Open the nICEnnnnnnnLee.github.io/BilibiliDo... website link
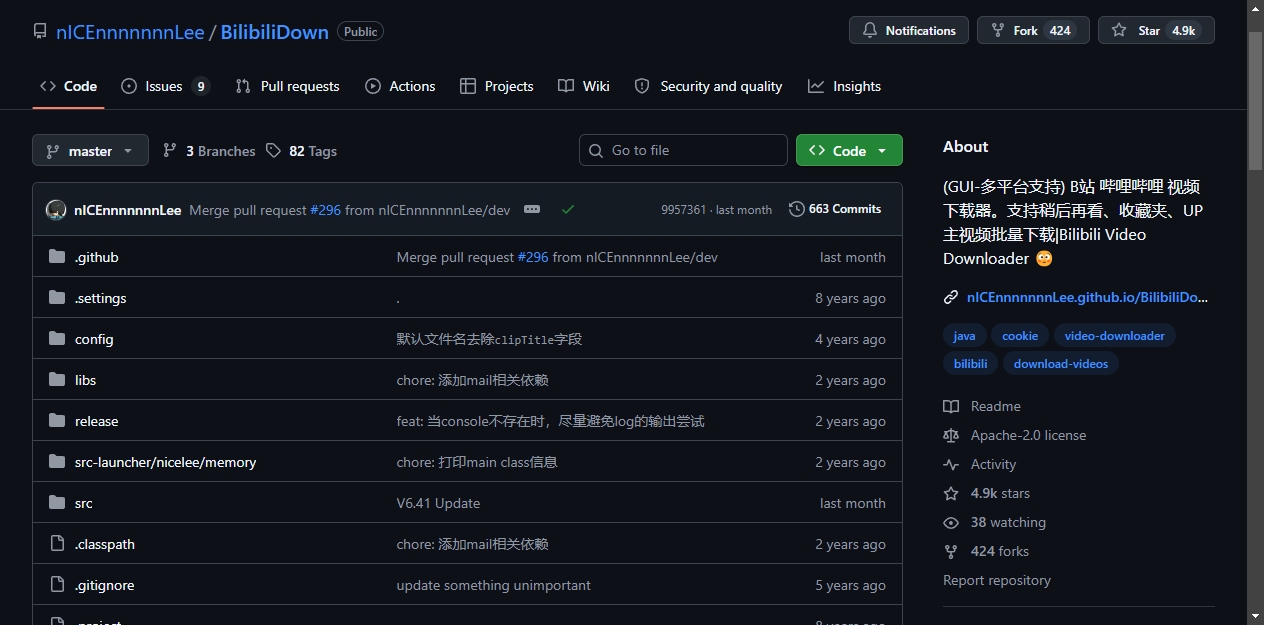 (1087, 297)
